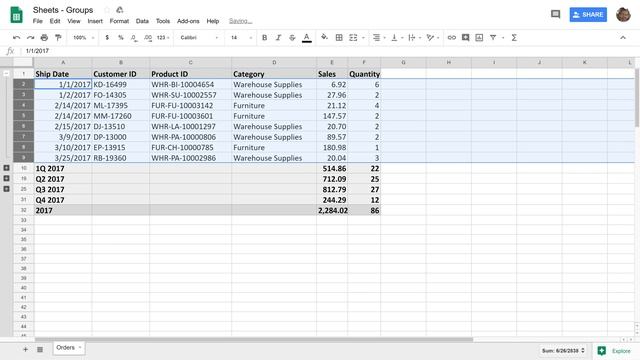Open the functions sigma menu
640x360 pixels.
click(514, 38)
